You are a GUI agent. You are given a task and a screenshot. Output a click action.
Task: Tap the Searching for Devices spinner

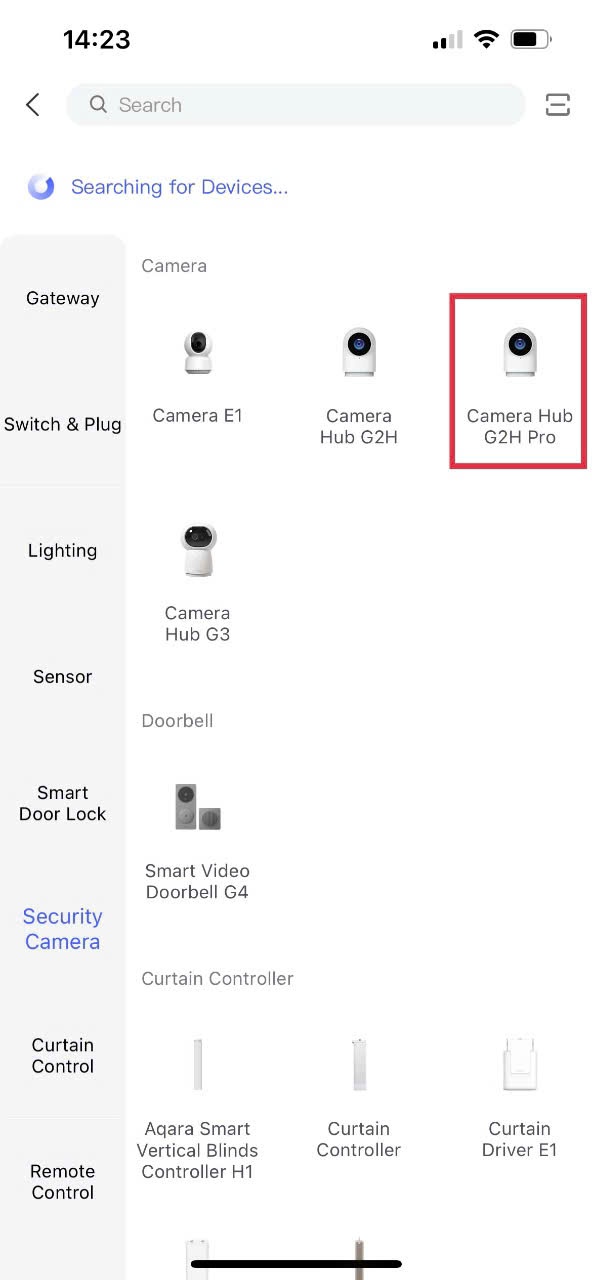click(41, 186)
